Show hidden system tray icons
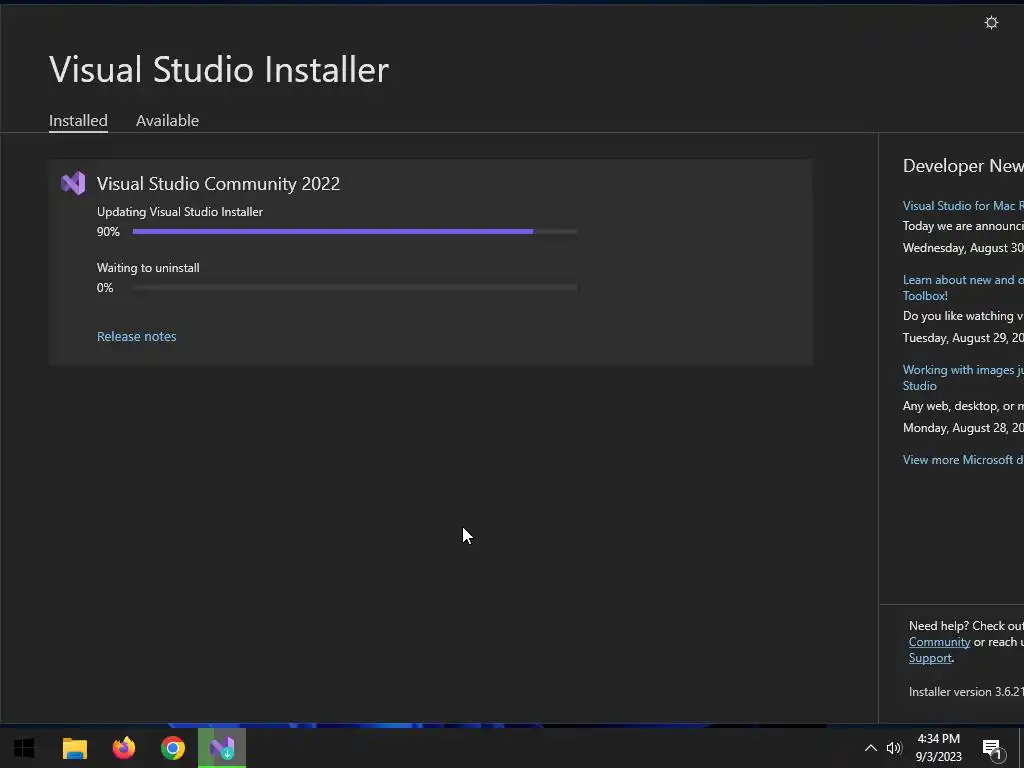 pyautogui.click(x=871, y=748)
